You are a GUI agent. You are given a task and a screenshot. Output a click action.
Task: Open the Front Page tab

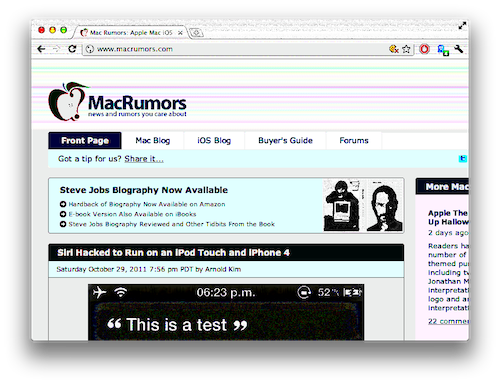coord(85,141)
